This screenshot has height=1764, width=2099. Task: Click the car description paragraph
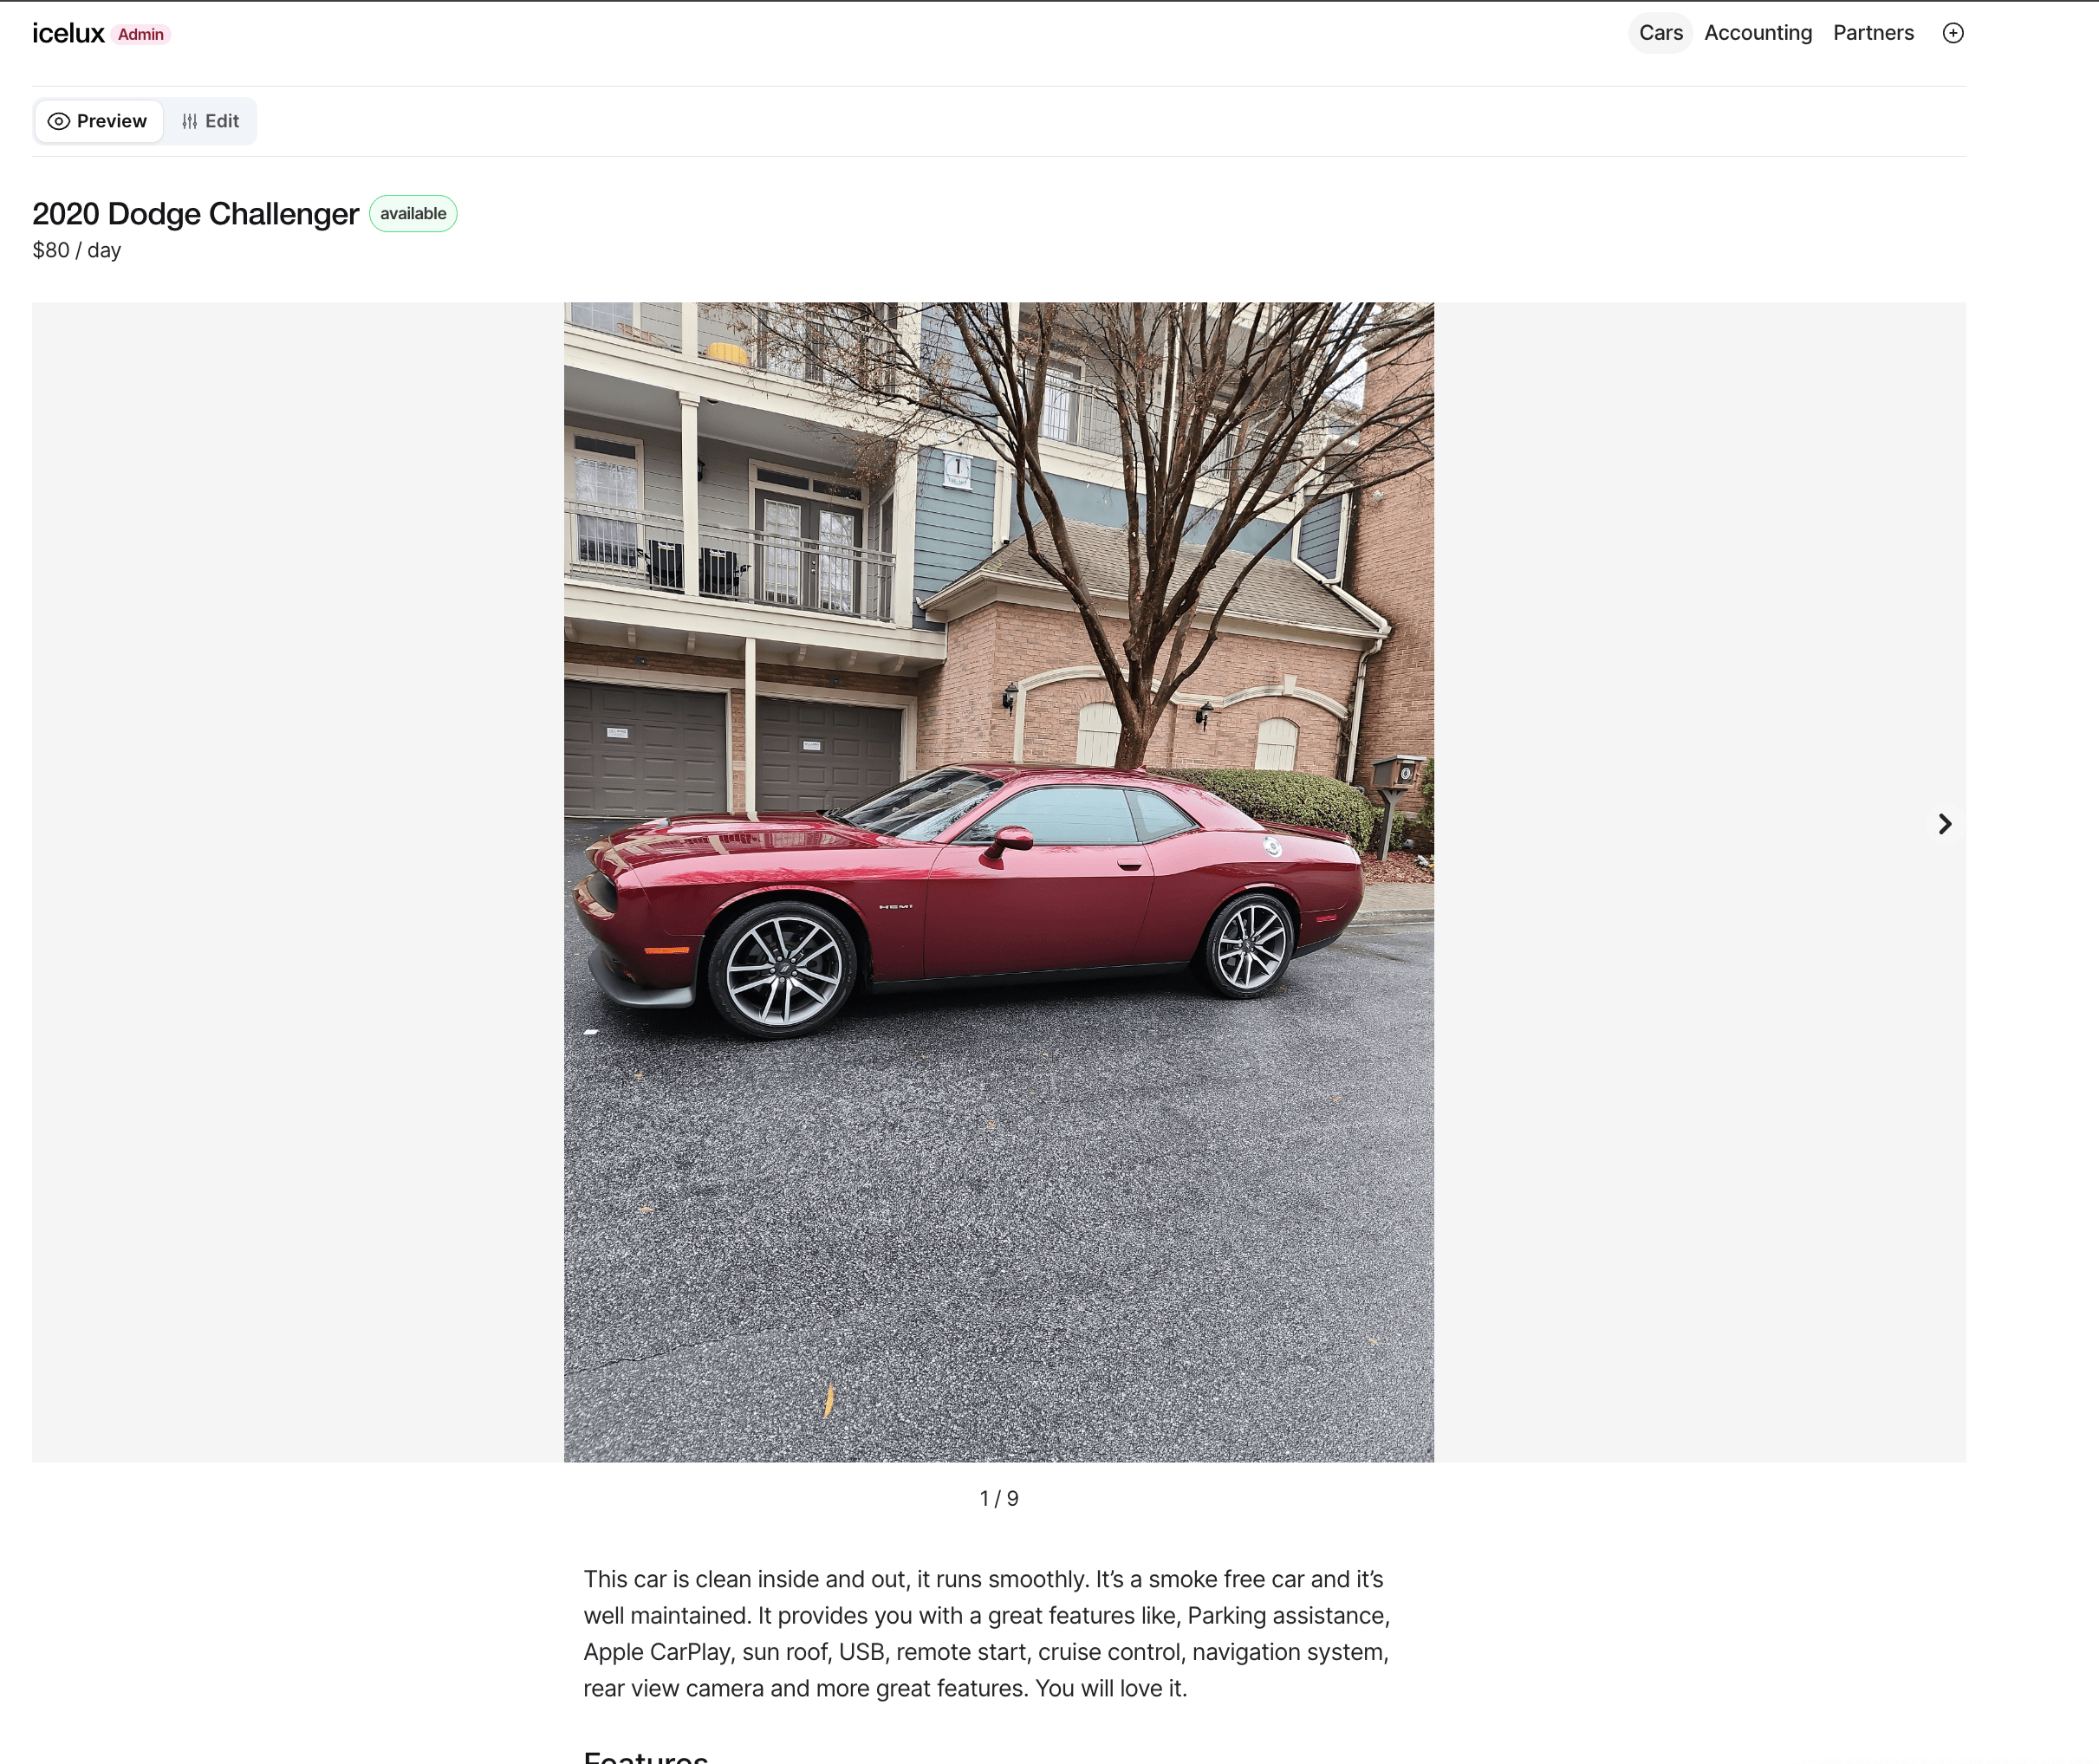(986, 1633)
